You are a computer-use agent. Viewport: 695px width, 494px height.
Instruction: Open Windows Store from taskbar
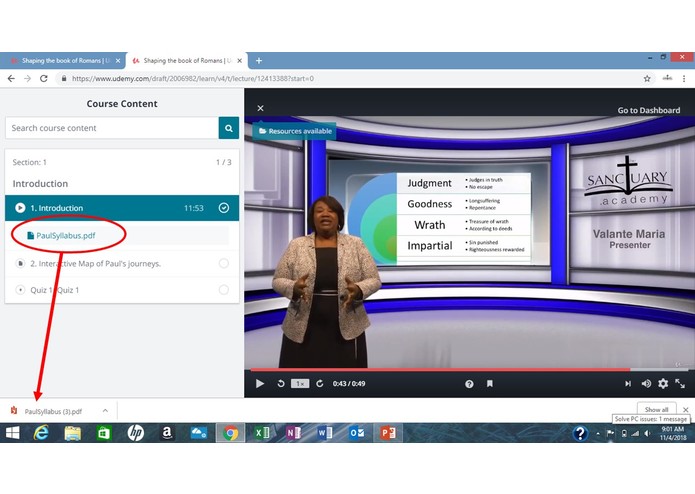click(103, 433)
